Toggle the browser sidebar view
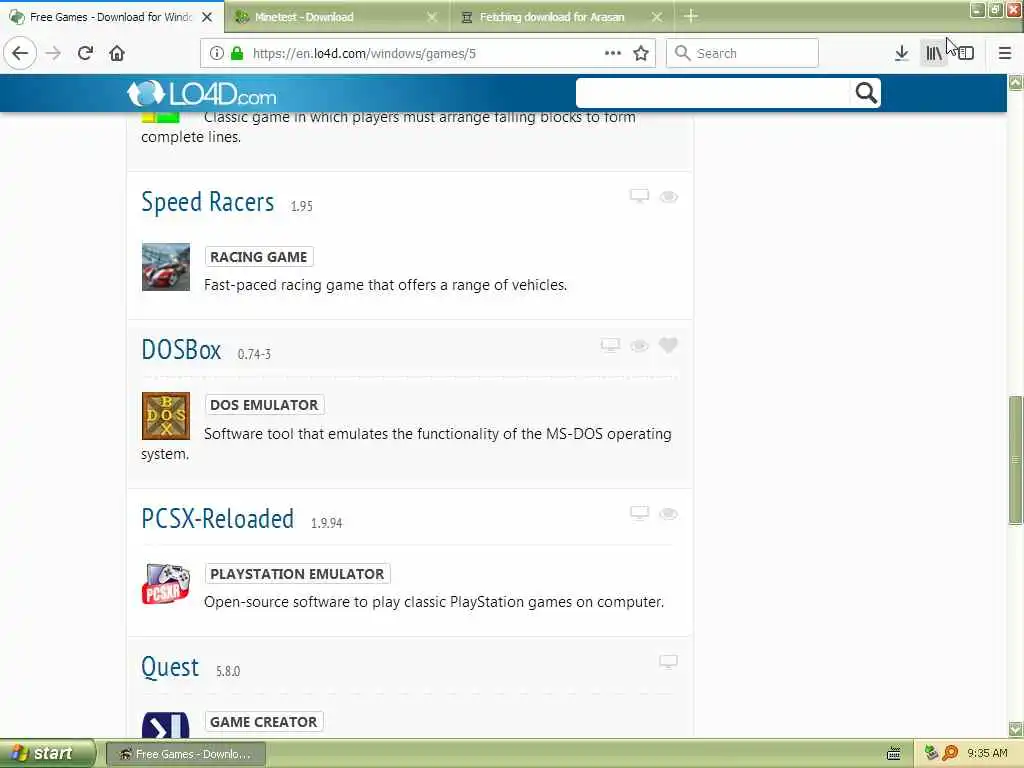The height and width of the screenshot is (768, 1024). point(966,53)
